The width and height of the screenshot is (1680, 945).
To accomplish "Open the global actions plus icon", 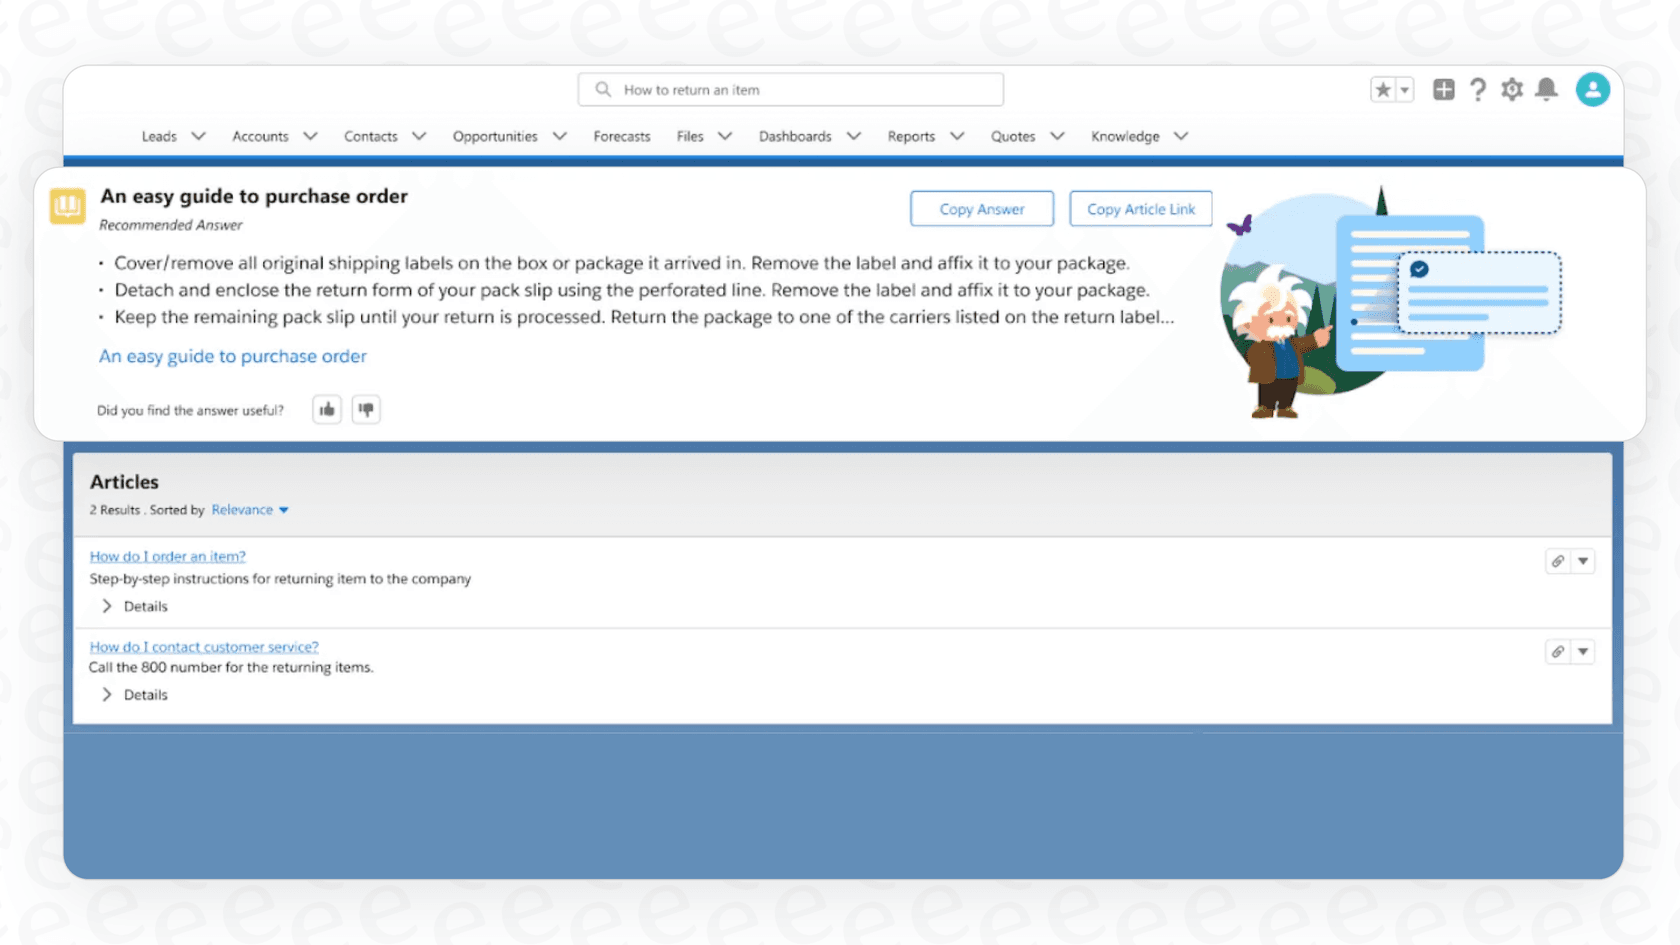I will tap(1443, 89).
